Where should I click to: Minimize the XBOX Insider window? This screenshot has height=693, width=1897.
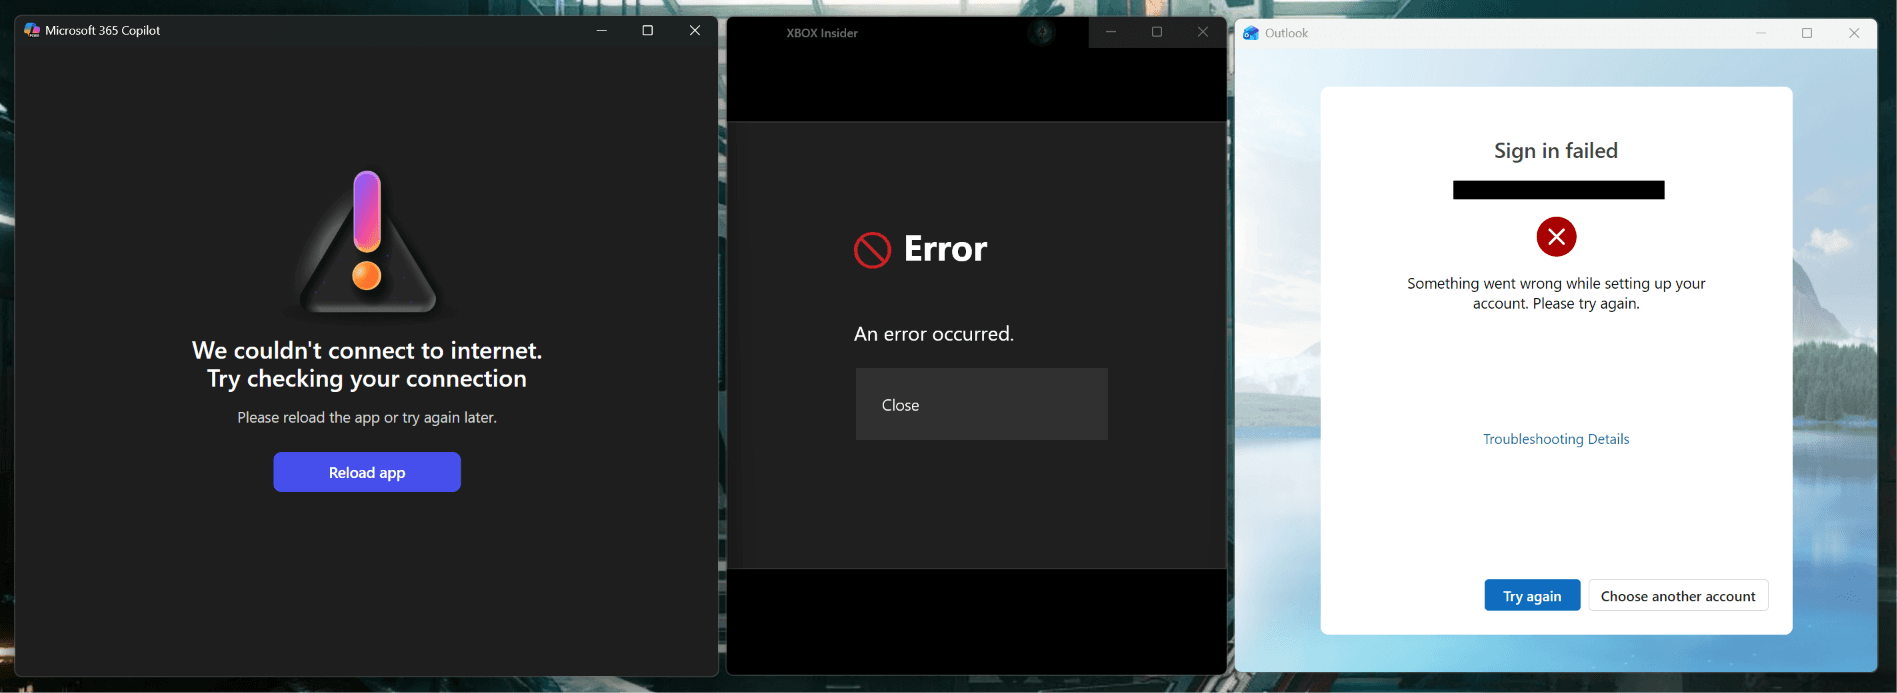point(1111,32)
